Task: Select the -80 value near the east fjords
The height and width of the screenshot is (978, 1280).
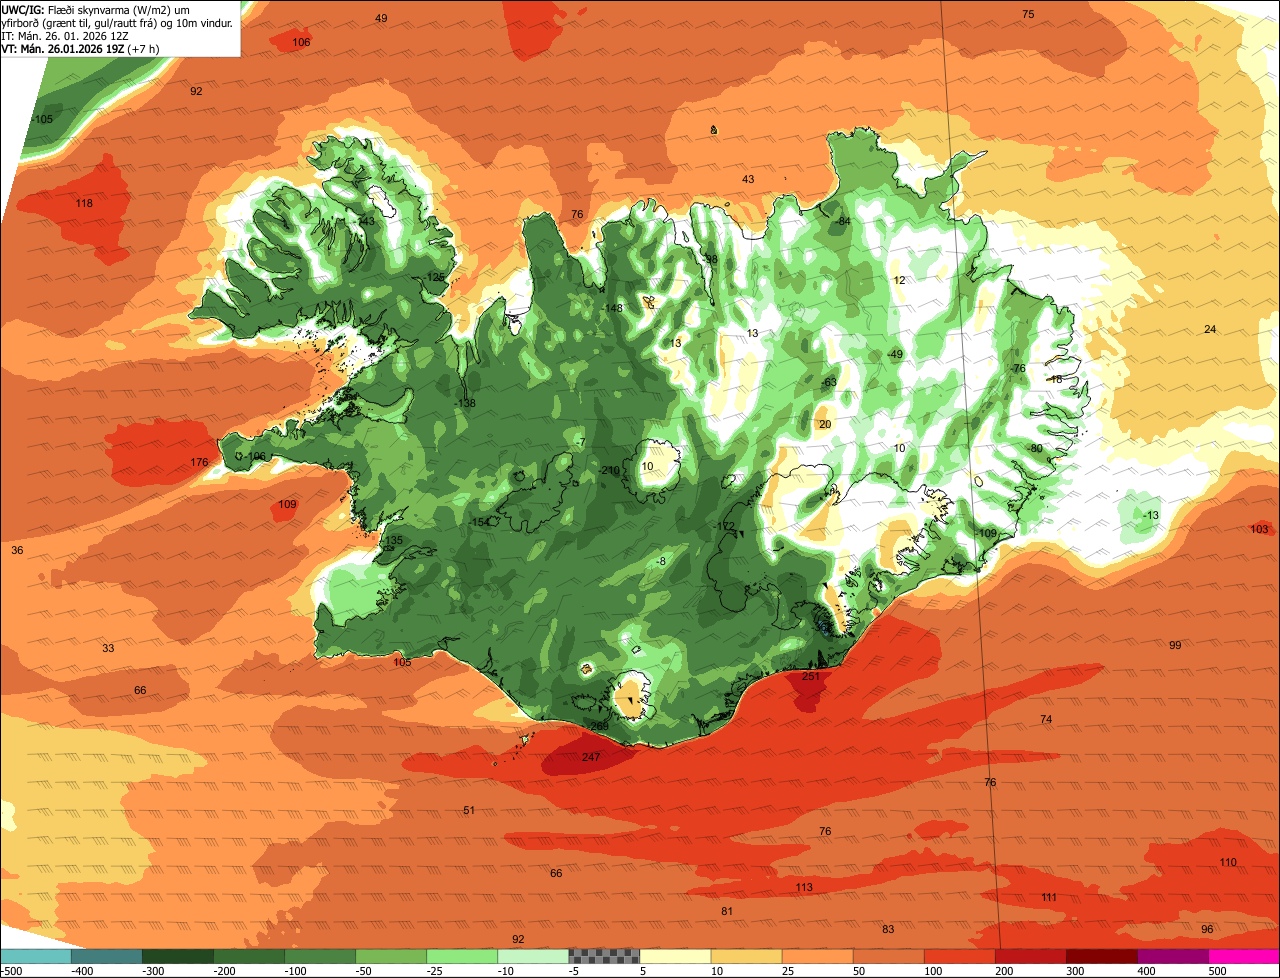Action: point(1034,449)
